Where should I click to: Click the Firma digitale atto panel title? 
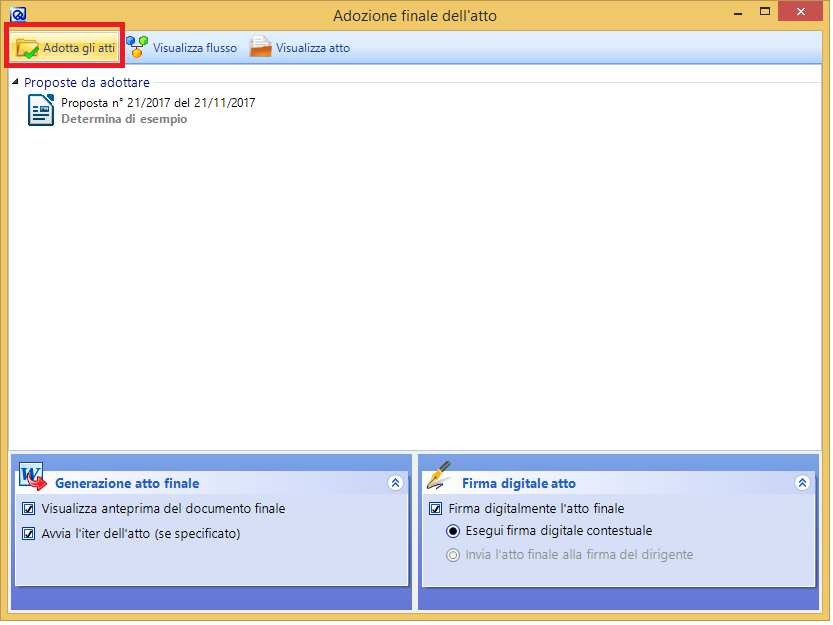[x=520, y=484]
